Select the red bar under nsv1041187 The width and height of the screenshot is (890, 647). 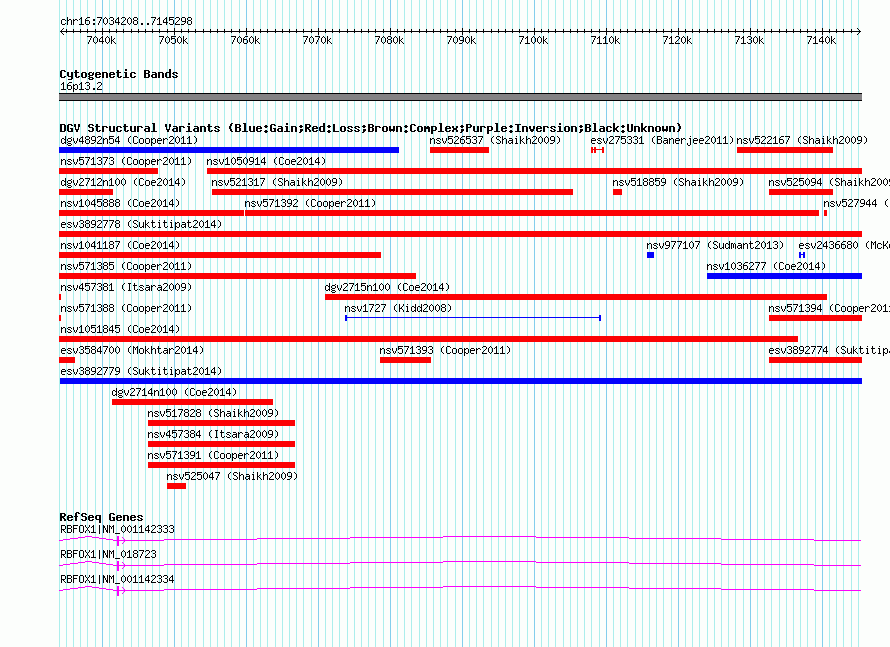point(220,255)
